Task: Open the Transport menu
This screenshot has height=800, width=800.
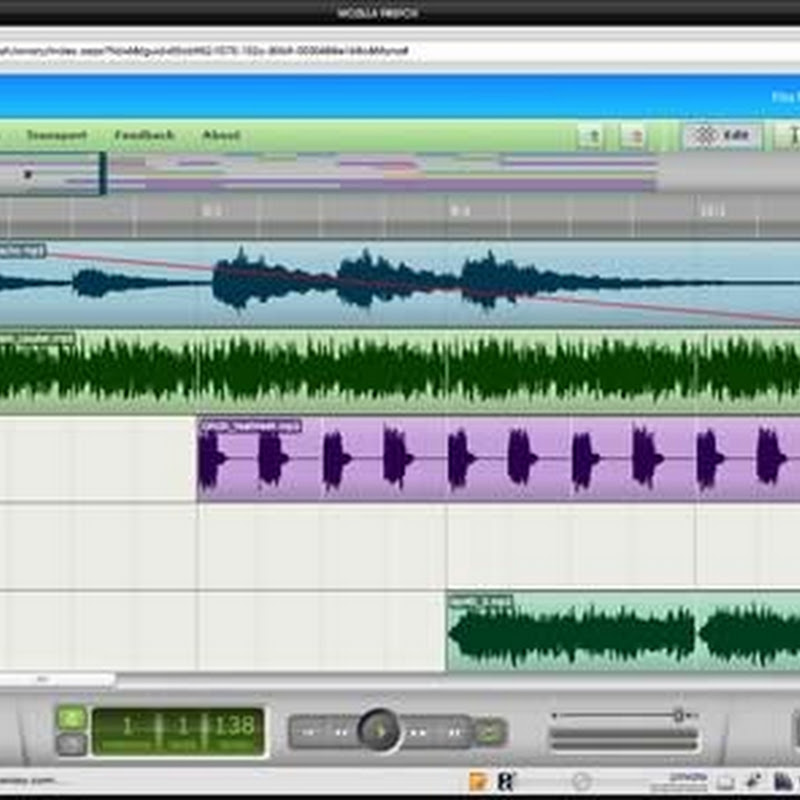Action: tap(56, 135)
